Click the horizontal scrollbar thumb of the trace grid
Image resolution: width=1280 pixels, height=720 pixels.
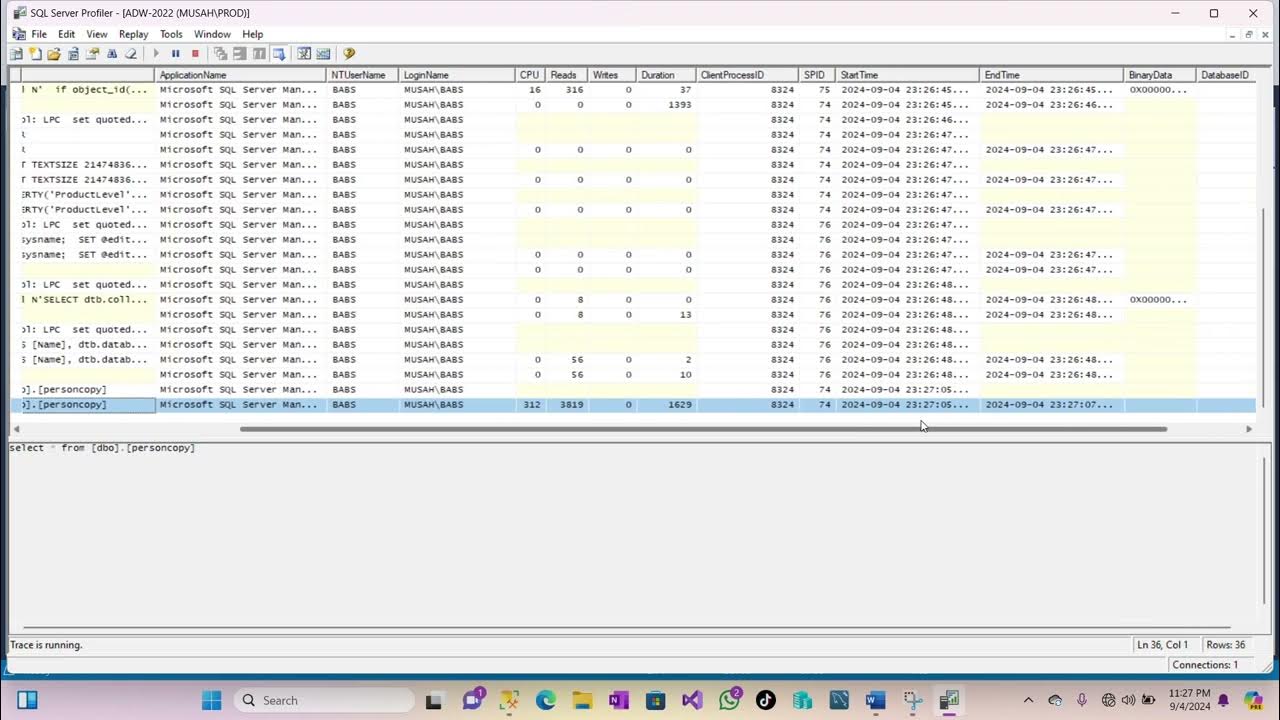pyautogui.click(x=703, y=429)
